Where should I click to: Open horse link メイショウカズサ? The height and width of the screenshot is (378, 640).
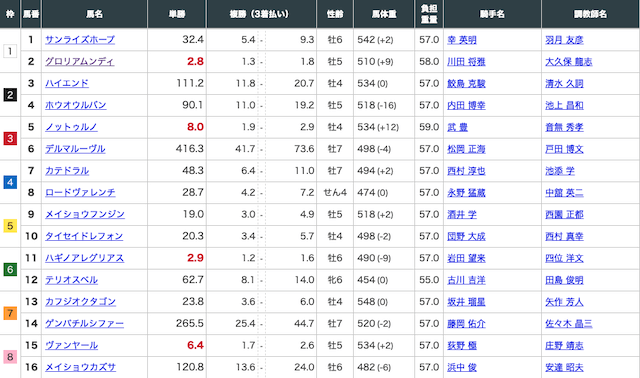80,367
